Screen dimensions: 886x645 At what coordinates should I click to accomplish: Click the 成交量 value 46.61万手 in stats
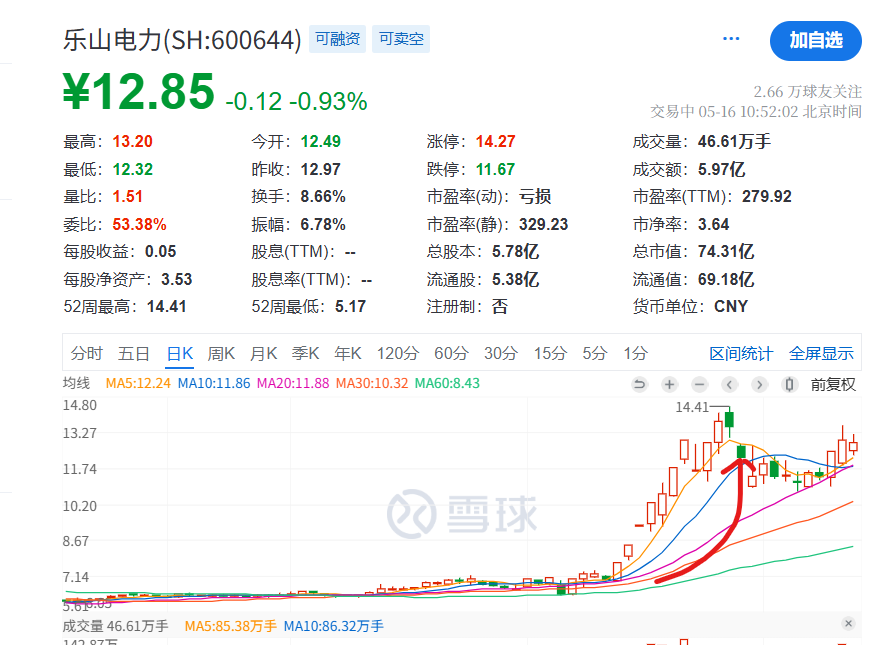[734, 141]
